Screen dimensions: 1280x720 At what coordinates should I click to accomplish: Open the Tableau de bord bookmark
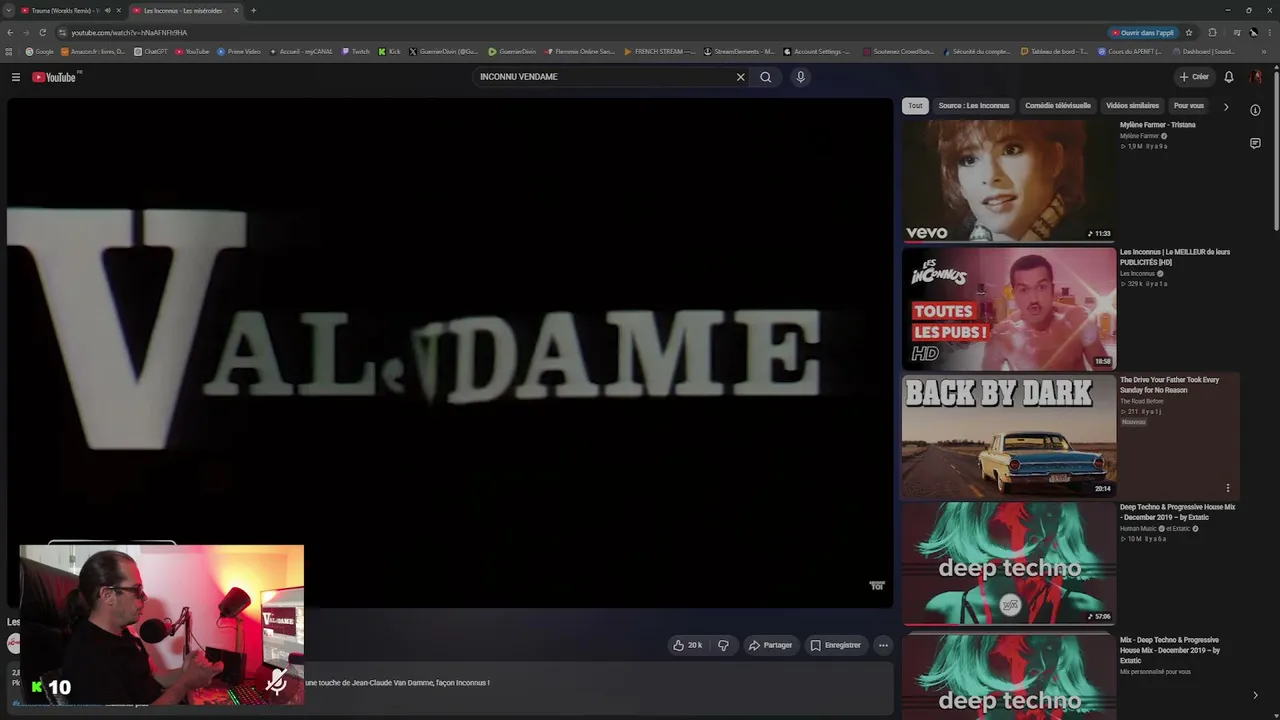tap(1054, 52)
